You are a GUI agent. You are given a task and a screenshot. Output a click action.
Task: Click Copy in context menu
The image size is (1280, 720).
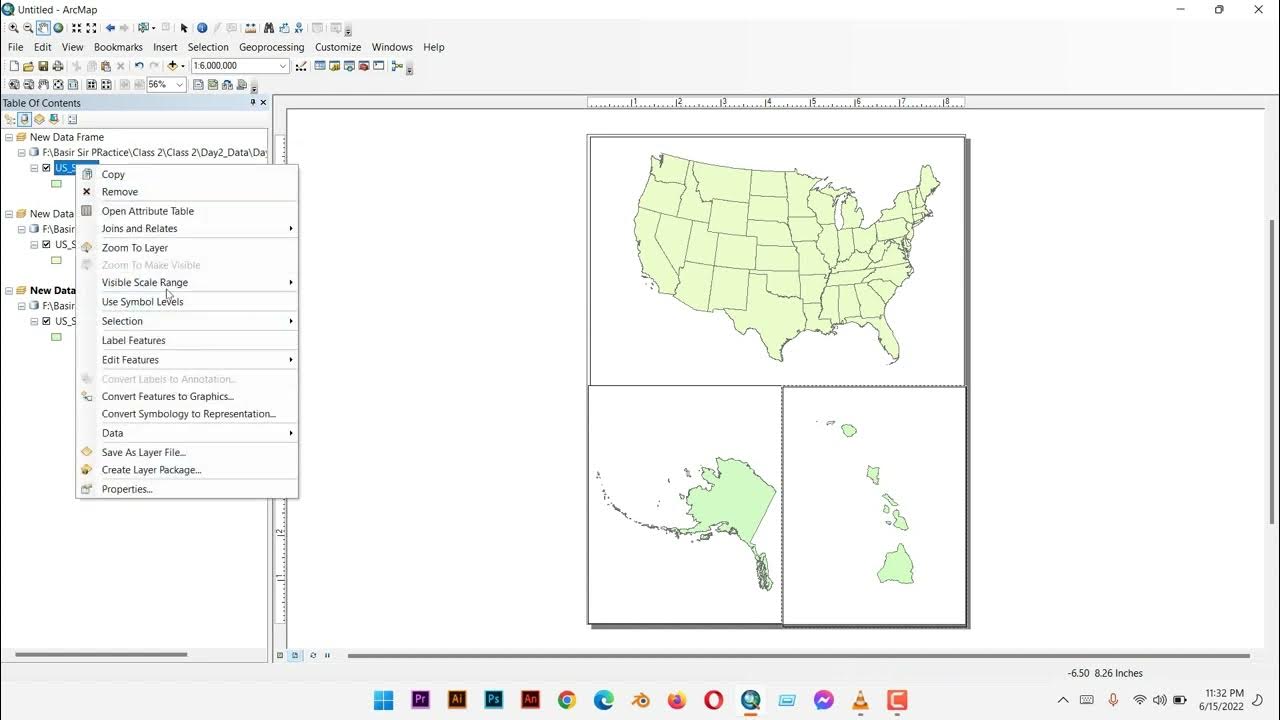pyautogui.click(x=187, y=174)
